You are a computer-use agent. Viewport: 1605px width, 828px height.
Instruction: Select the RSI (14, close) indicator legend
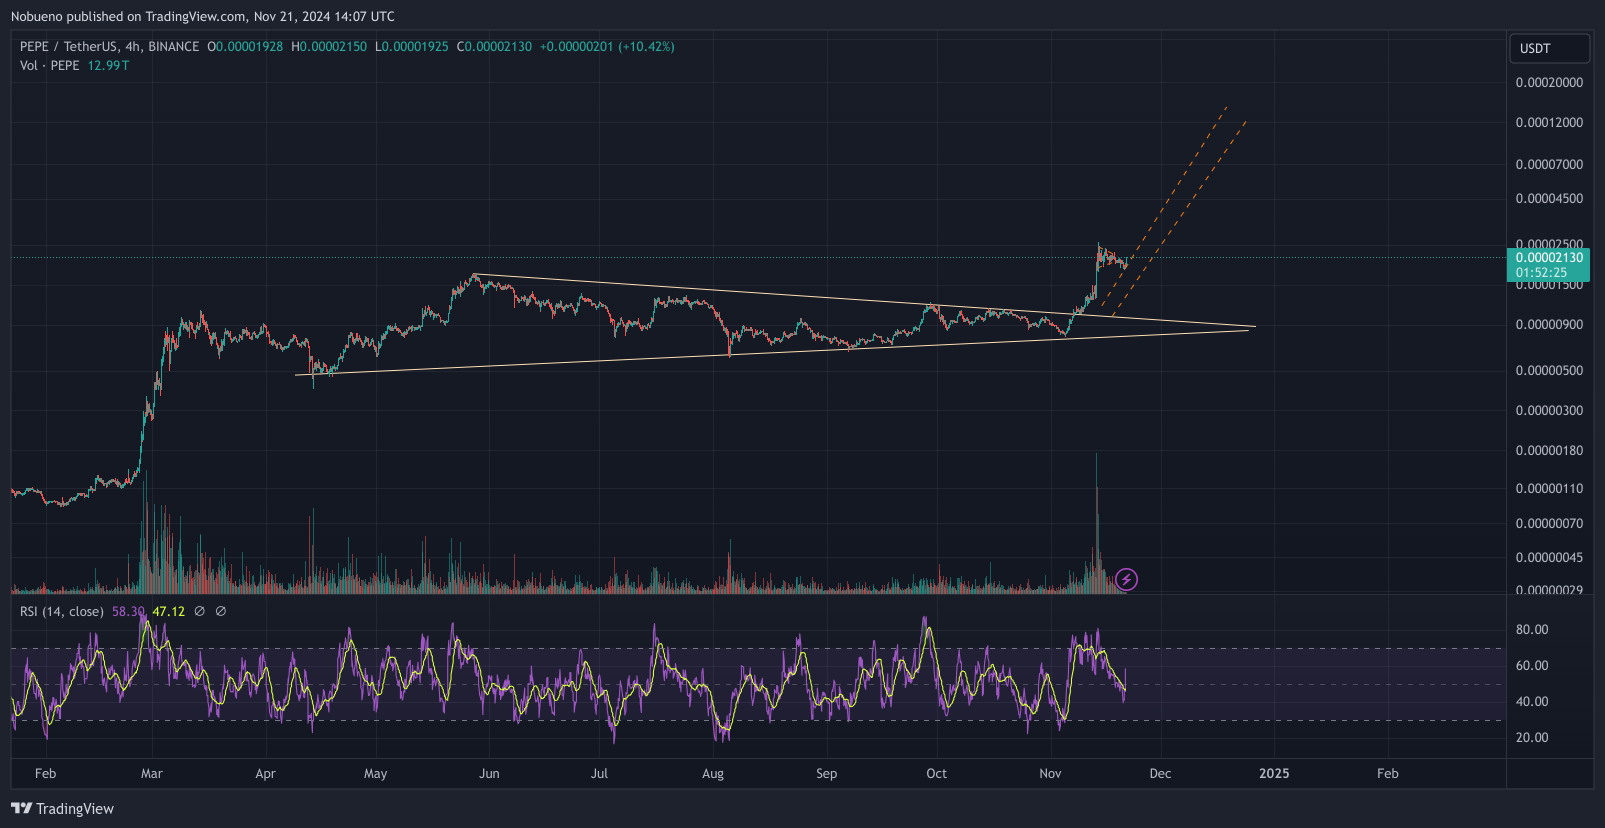pyautogui.click(x=61, y=612)
